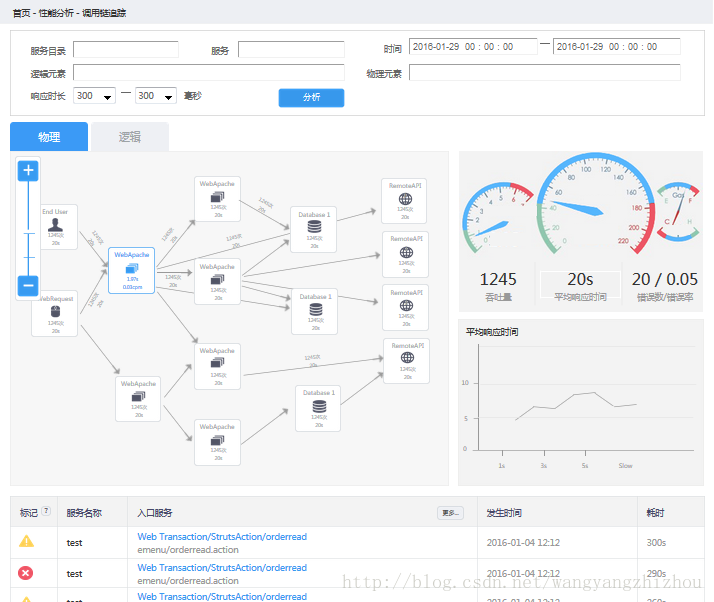Open the first 响应时长 300 dropdown
Viewport: 714px width, 602px height.
point(94,96)
